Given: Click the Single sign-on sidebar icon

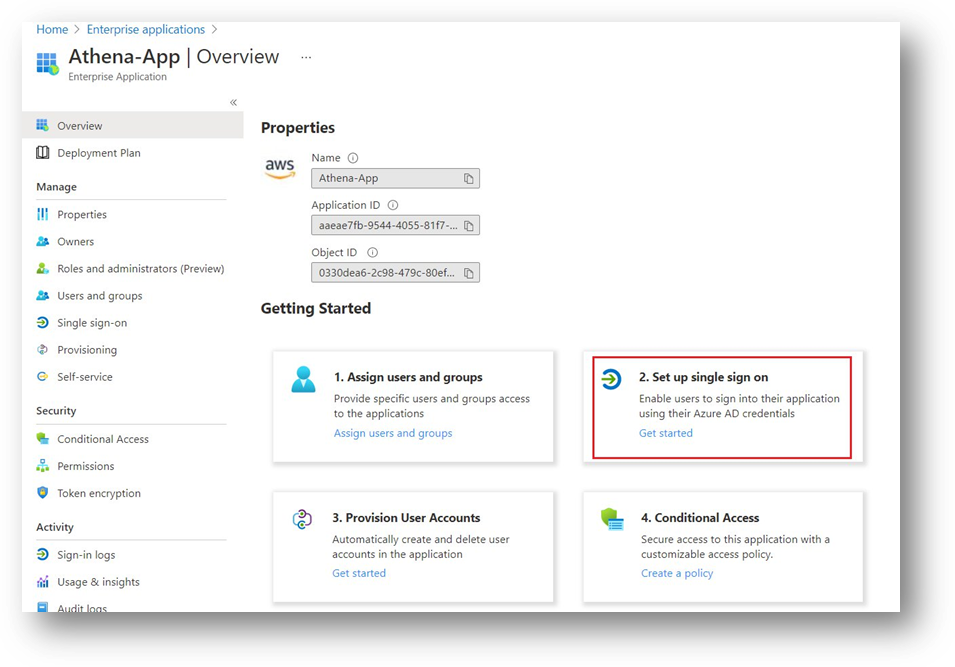Looking at the screenshot, I should point(42,323).
